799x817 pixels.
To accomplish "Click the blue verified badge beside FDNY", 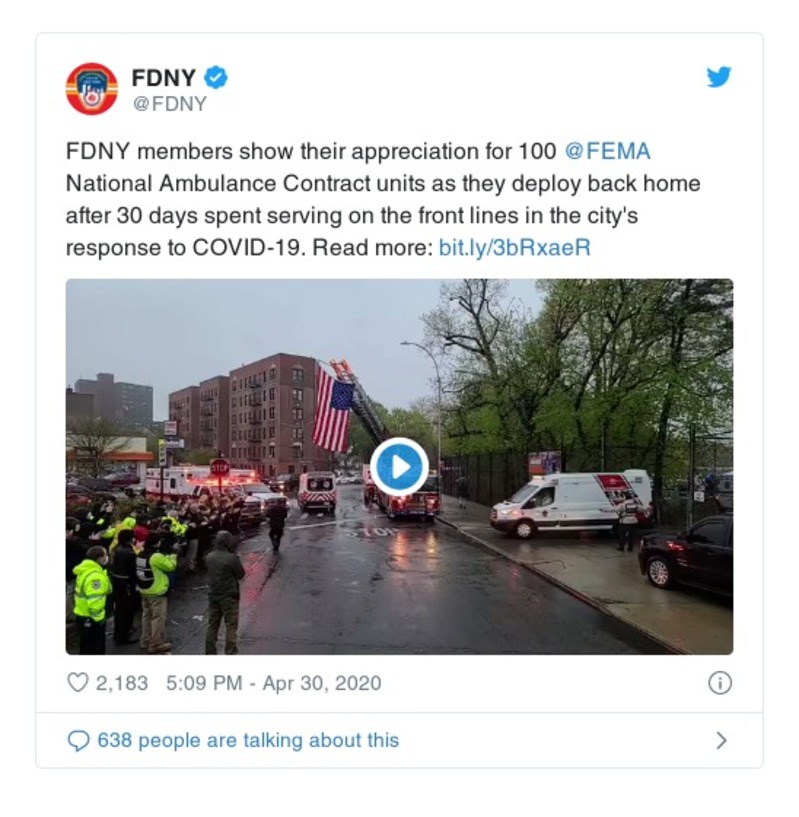I will coord(215,78).
